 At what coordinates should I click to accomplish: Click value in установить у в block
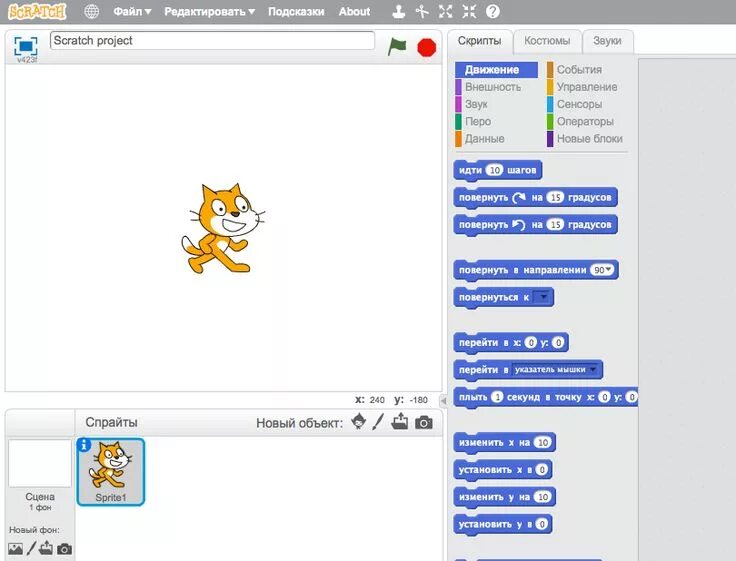click(x=542, y=524)
